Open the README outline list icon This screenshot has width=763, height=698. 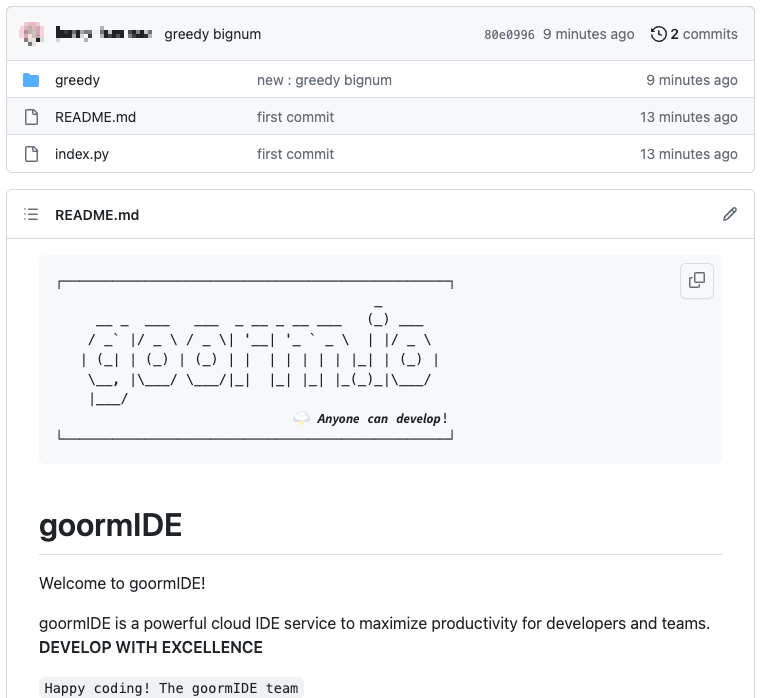tap(31, 214)
